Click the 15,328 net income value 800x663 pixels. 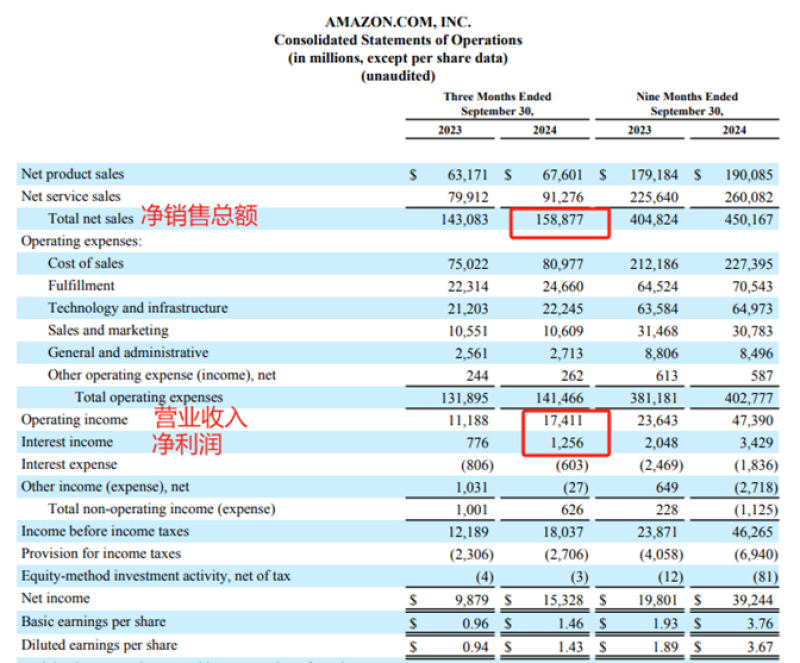561,599
